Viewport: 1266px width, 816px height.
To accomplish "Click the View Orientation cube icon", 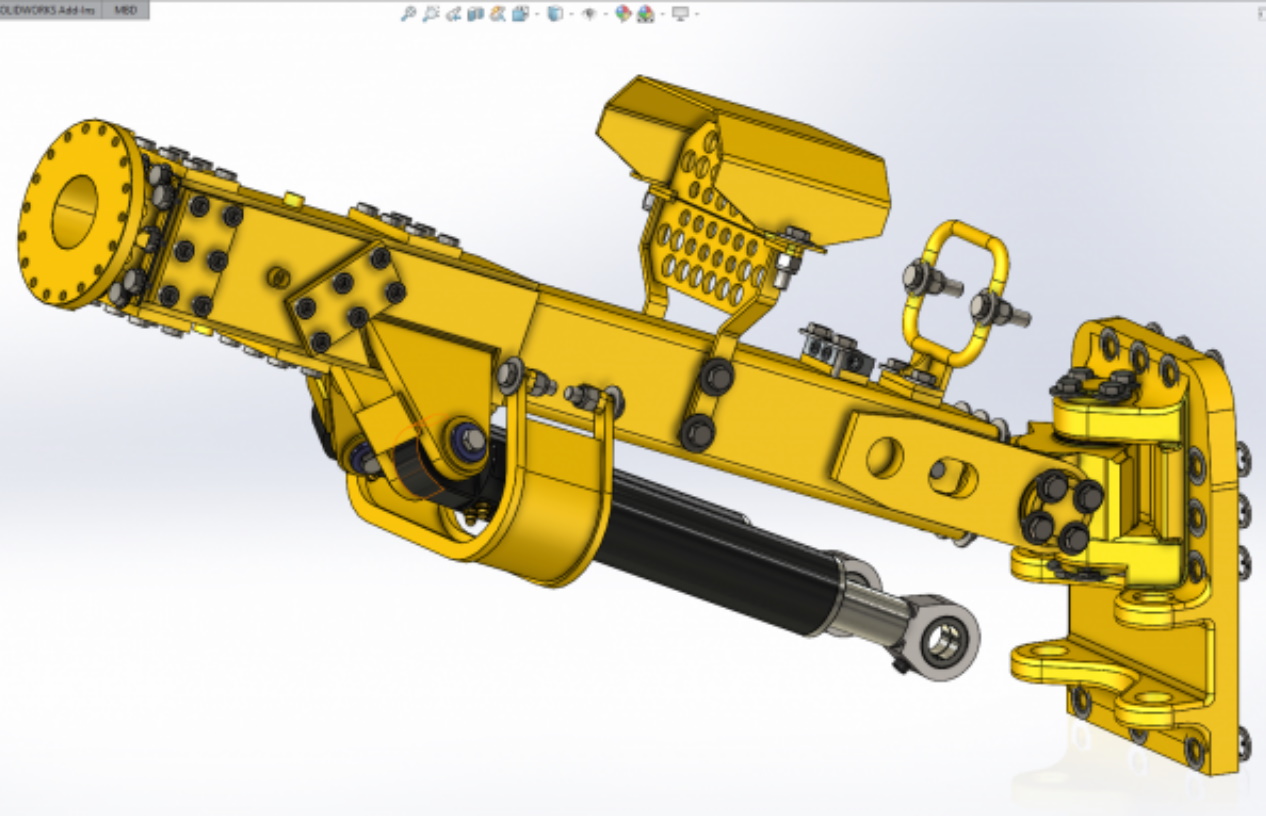I will coord(519,14).
